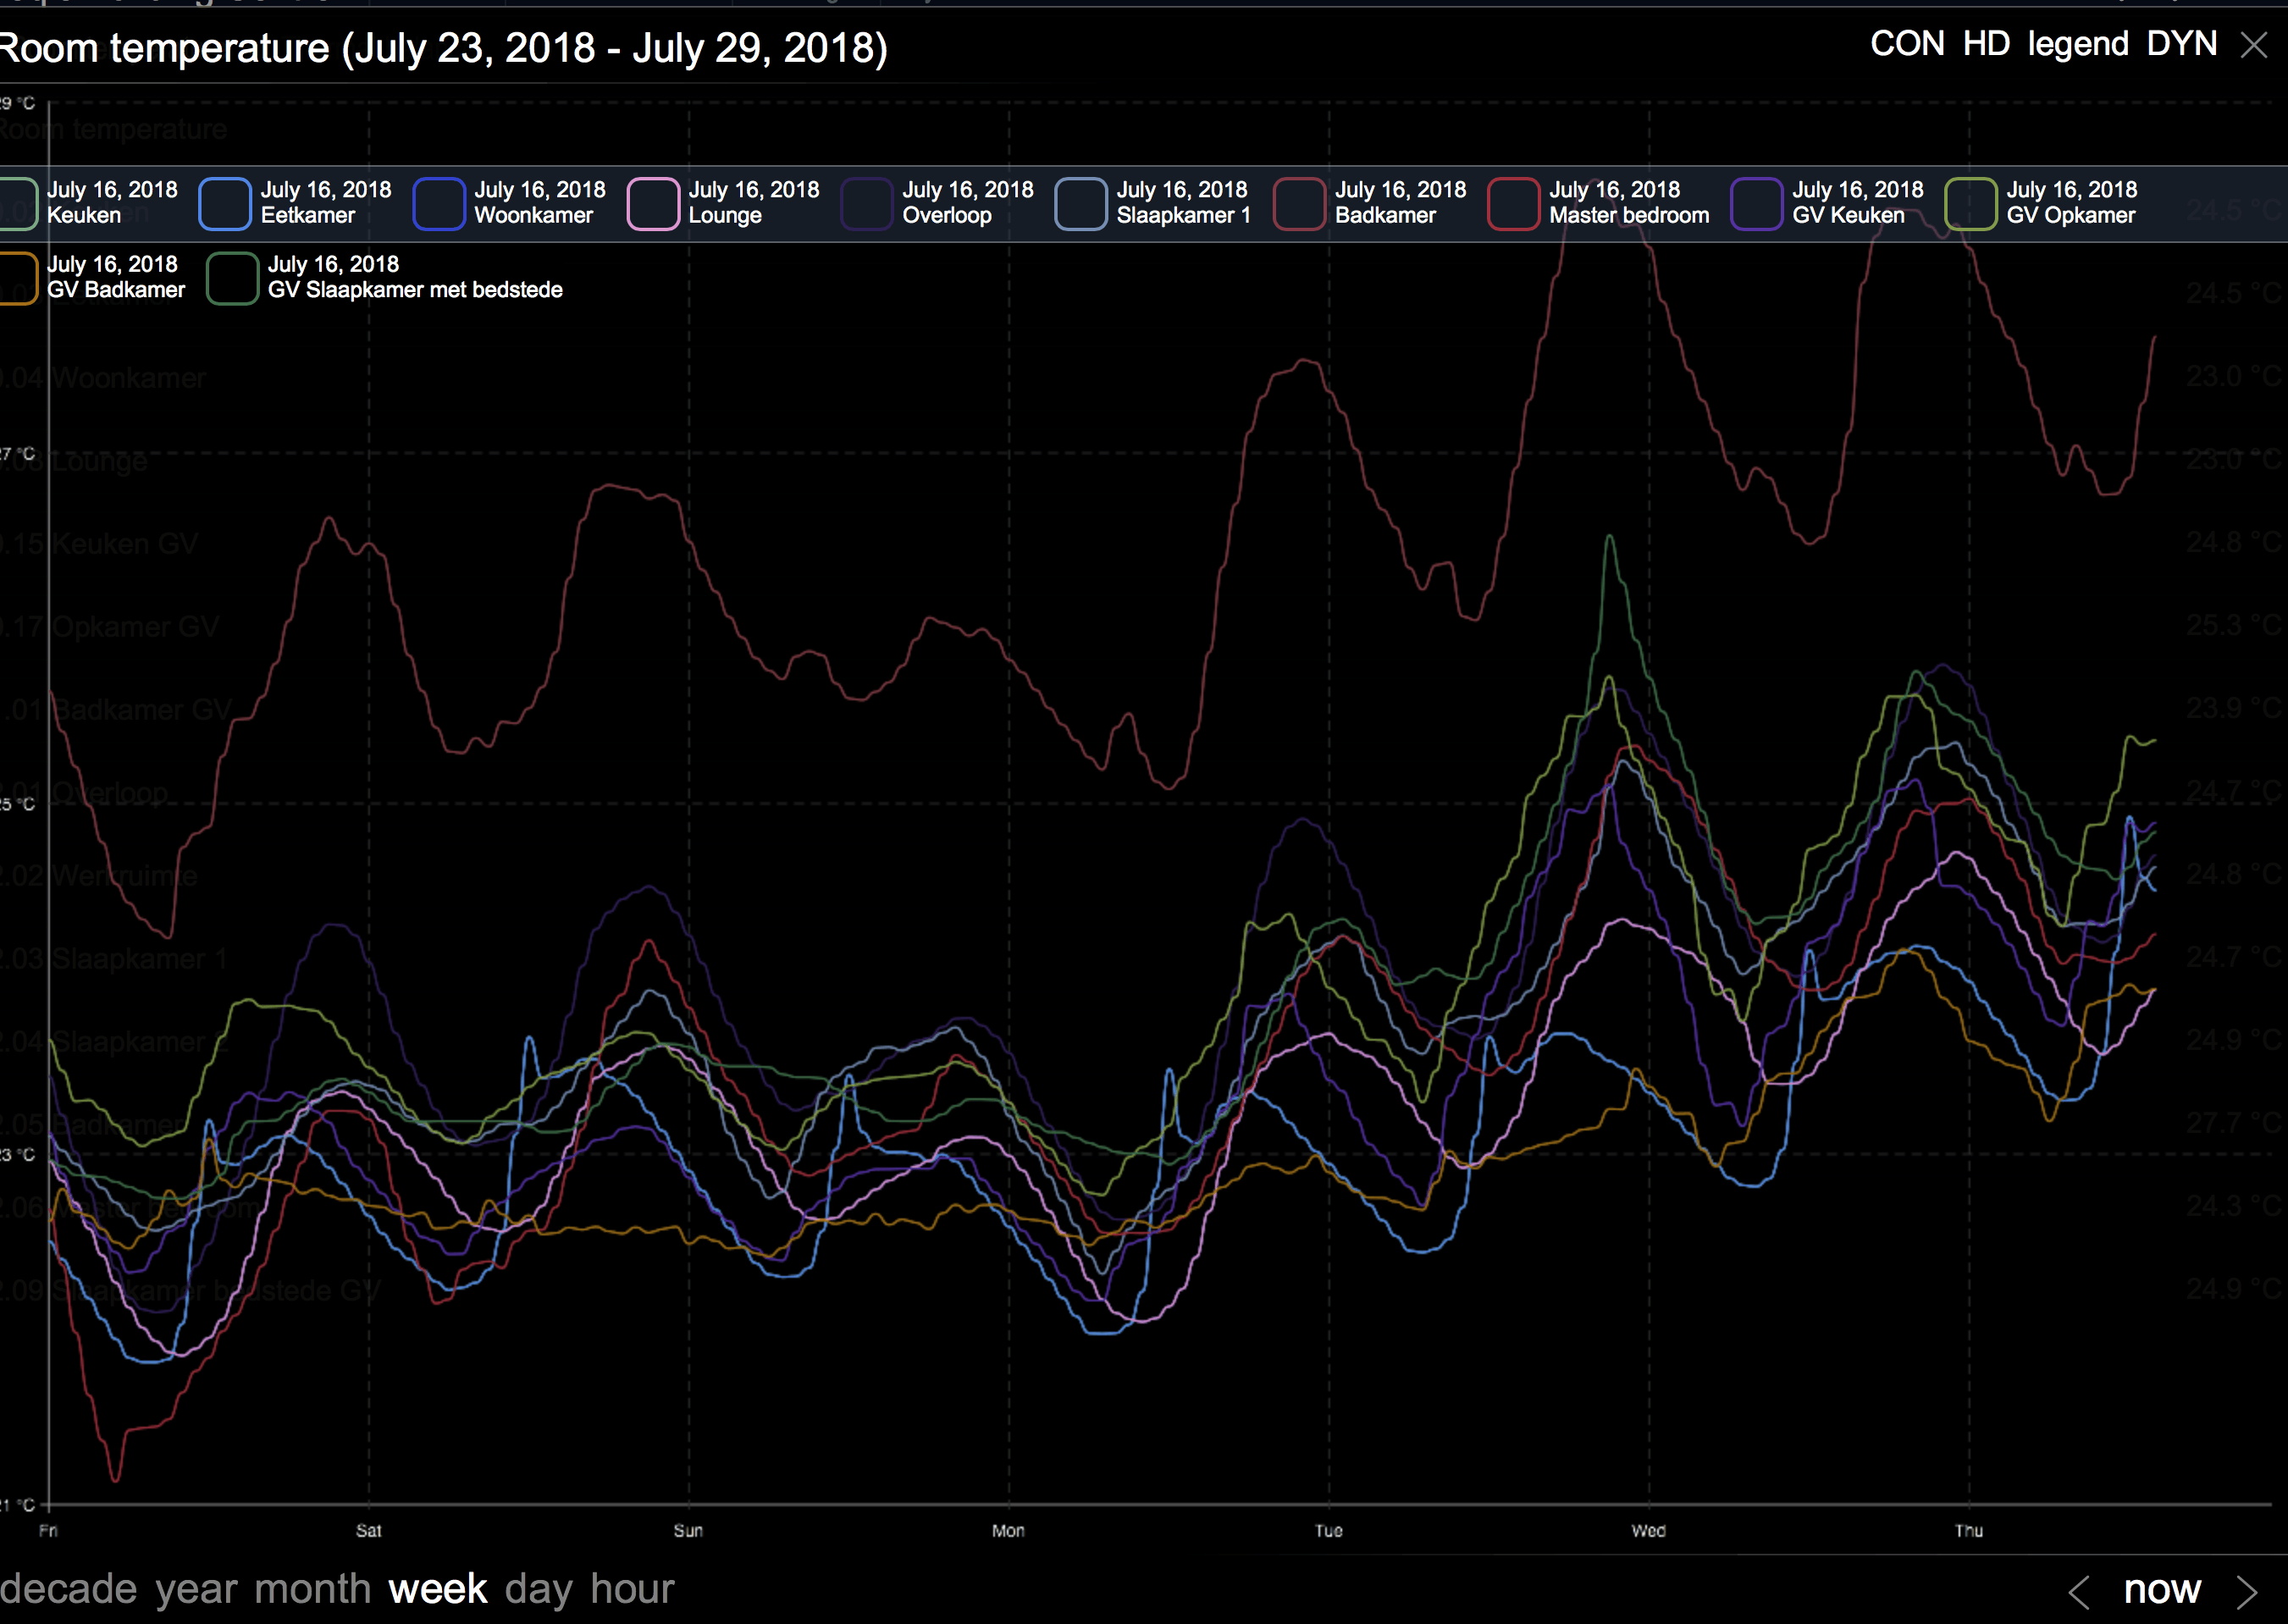Toggle the HD display option

click(1986, 44)
